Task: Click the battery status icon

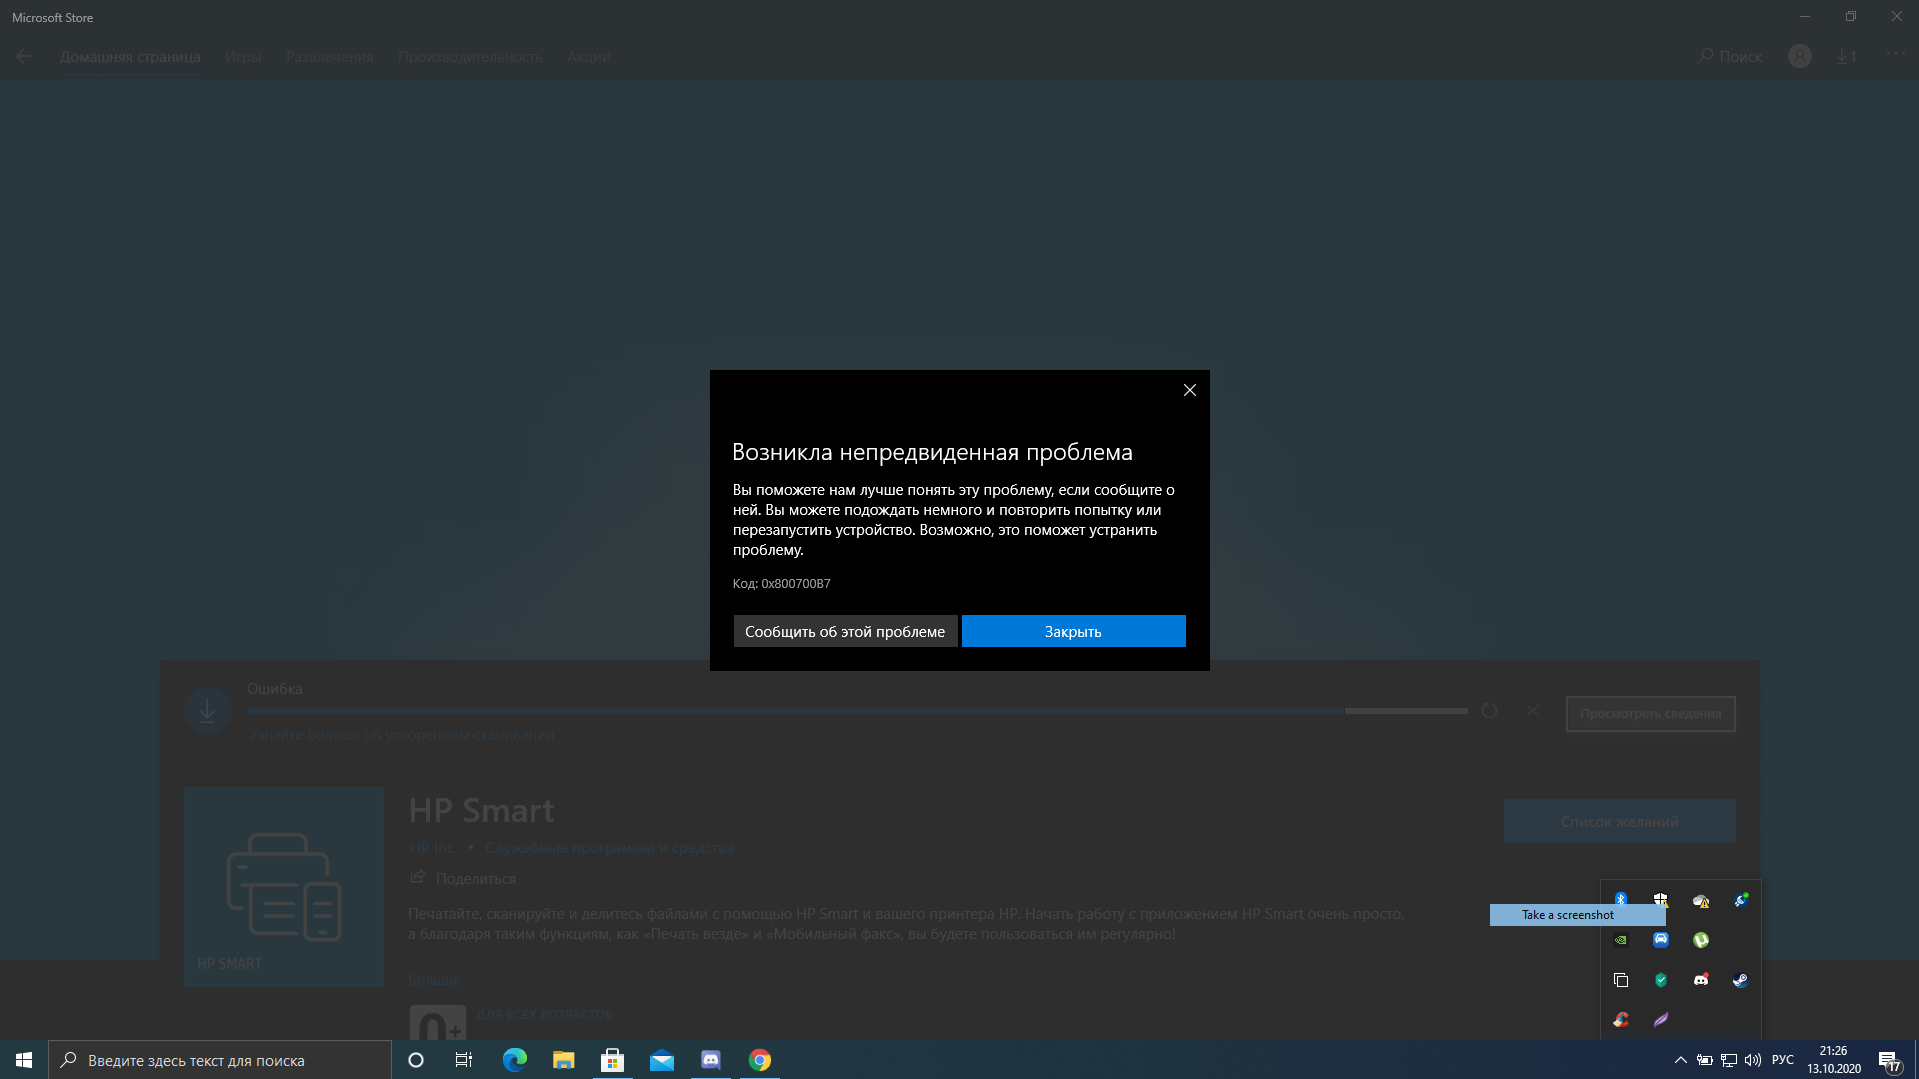Action: 1705,1060
